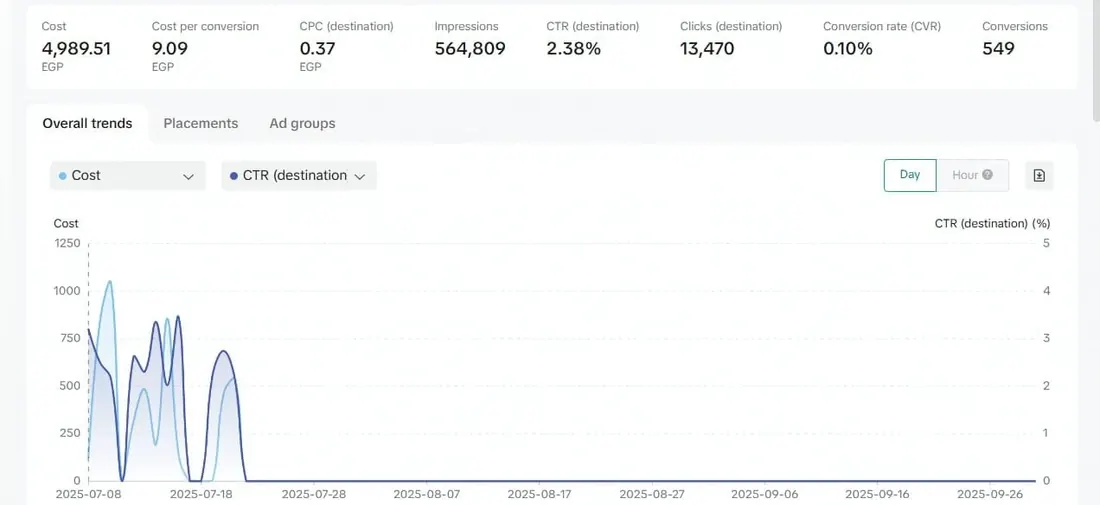The width and height of the screenshot is (1100, 505).
Task: Switch chart granularity to Hour
Action: pos(972,175)
